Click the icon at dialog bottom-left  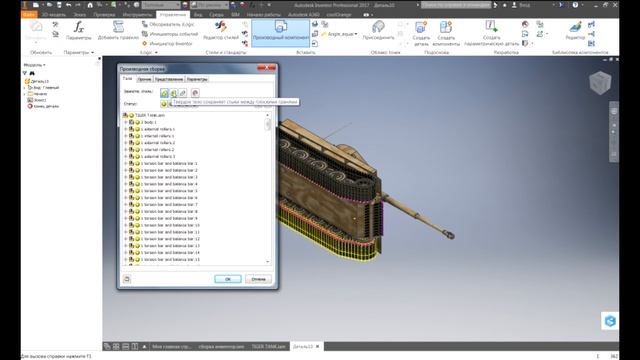(127, 279)
